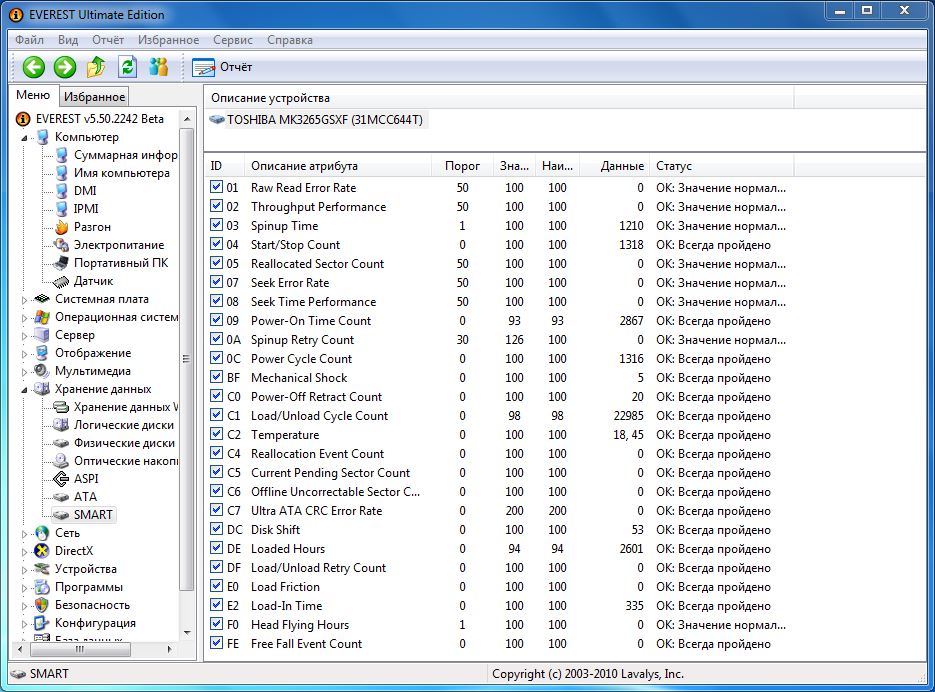935x692 pixels.
Task: Open the Разгон flame item
Action: (92, 227)
